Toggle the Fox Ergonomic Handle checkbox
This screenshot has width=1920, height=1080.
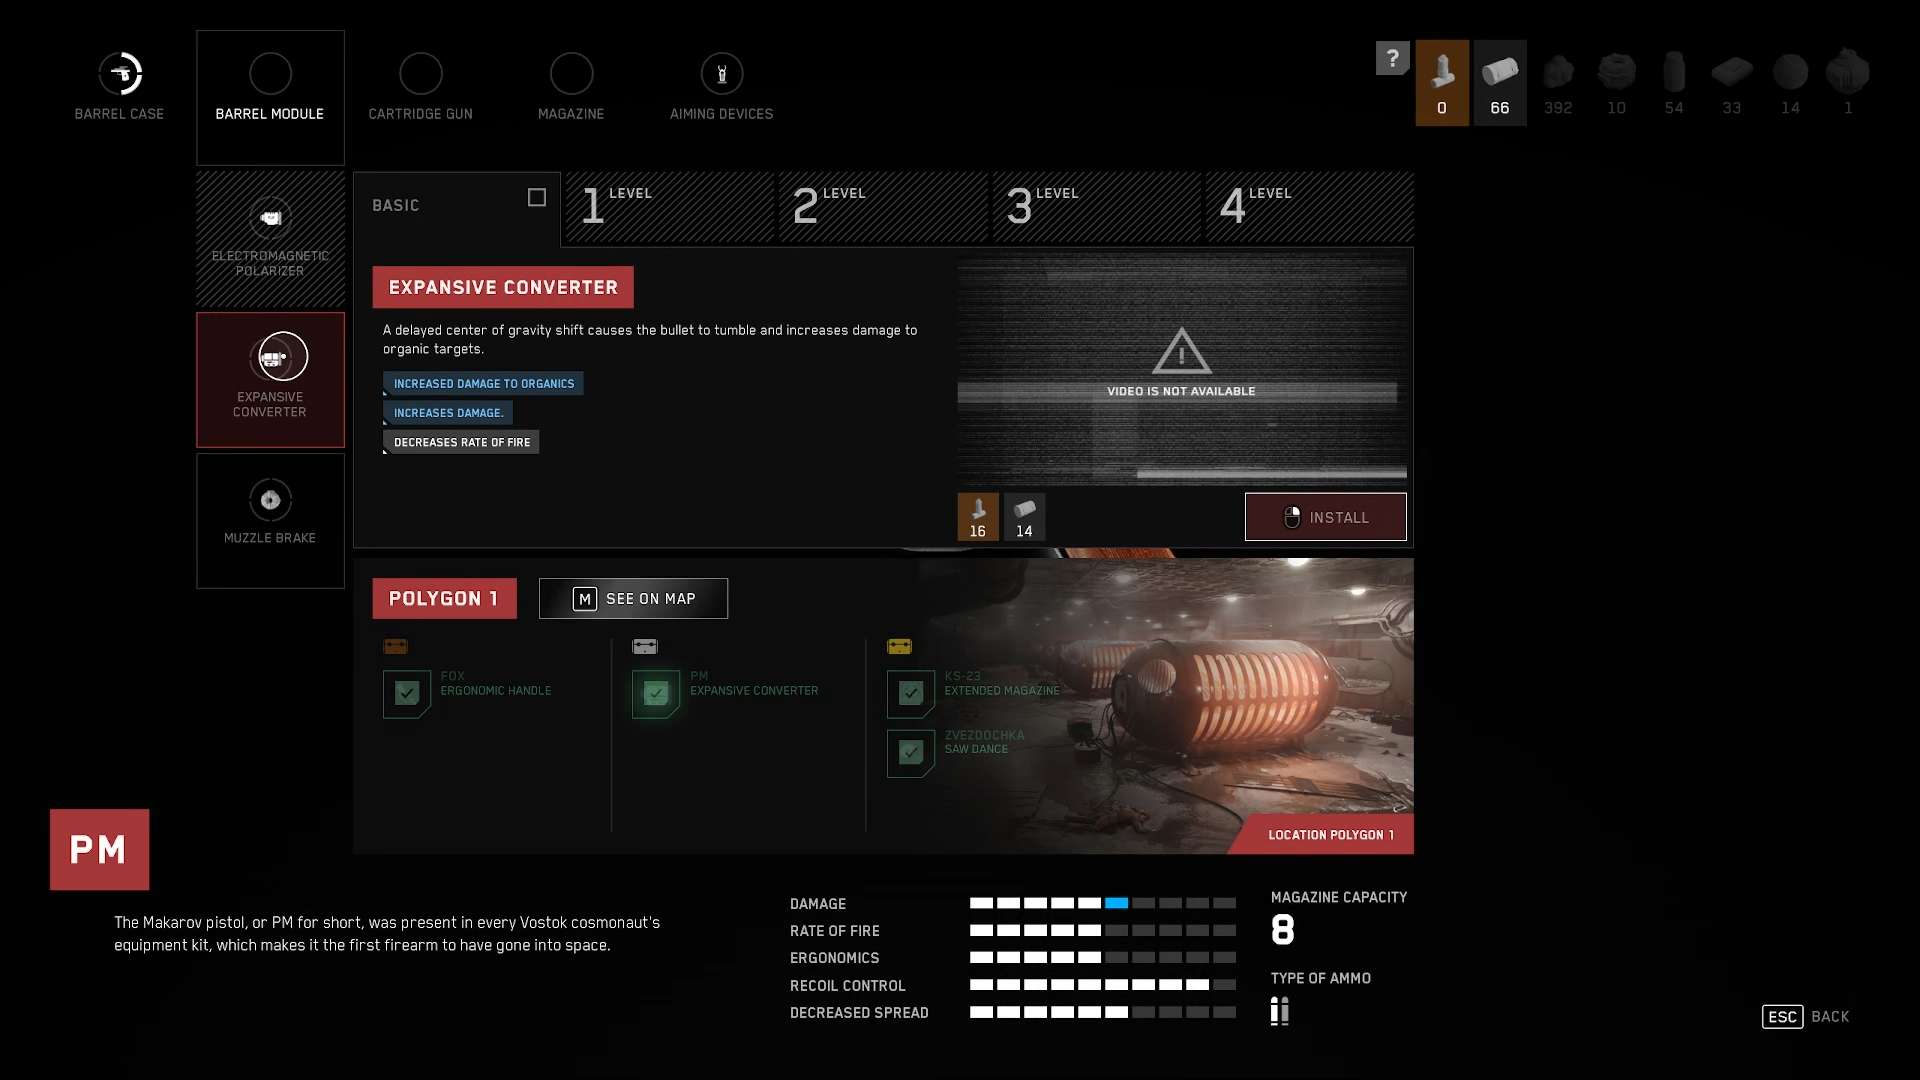407,693
